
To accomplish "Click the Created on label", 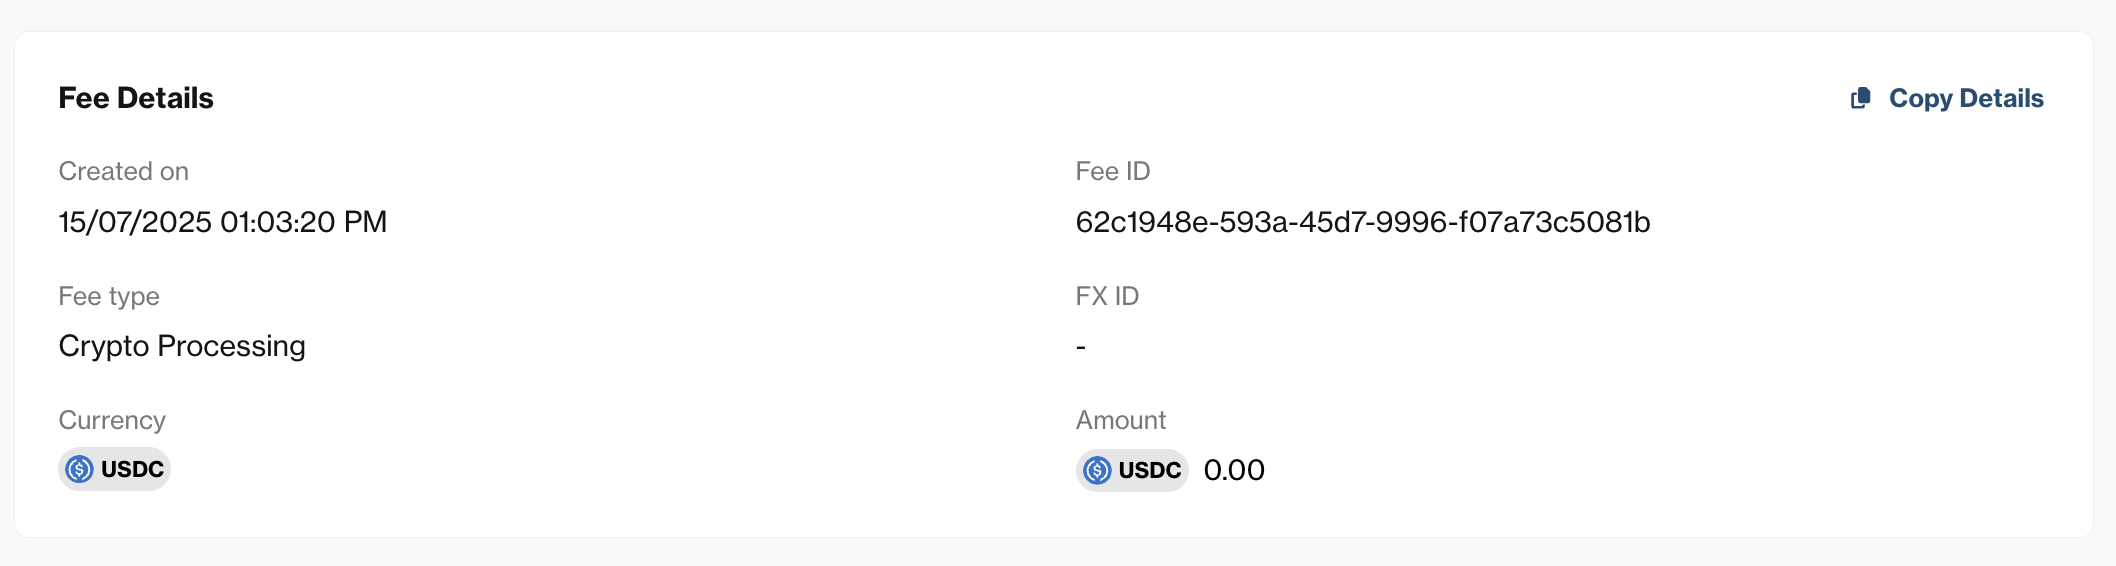I will click(x=124, y=171).
